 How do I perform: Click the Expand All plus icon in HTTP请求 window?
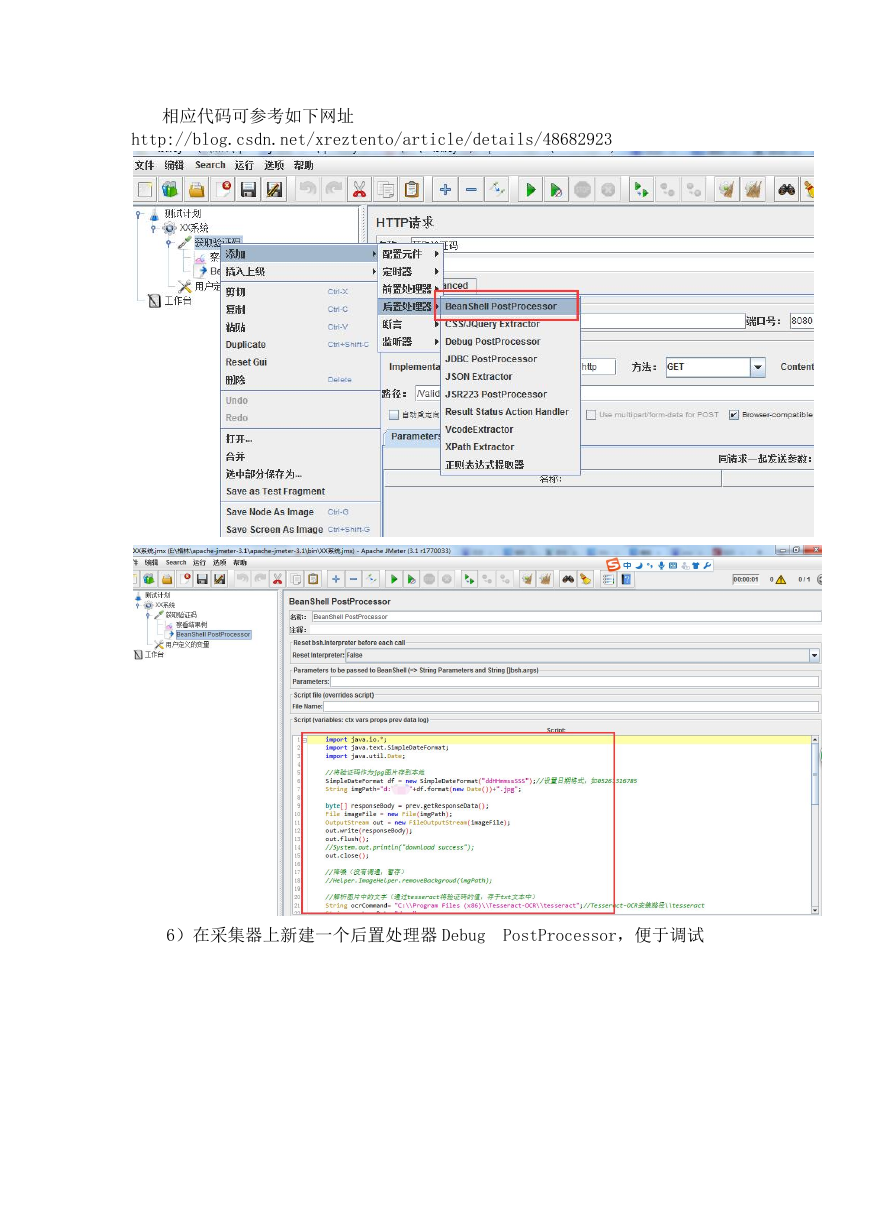pyautogui.click(x=445, y=189)
